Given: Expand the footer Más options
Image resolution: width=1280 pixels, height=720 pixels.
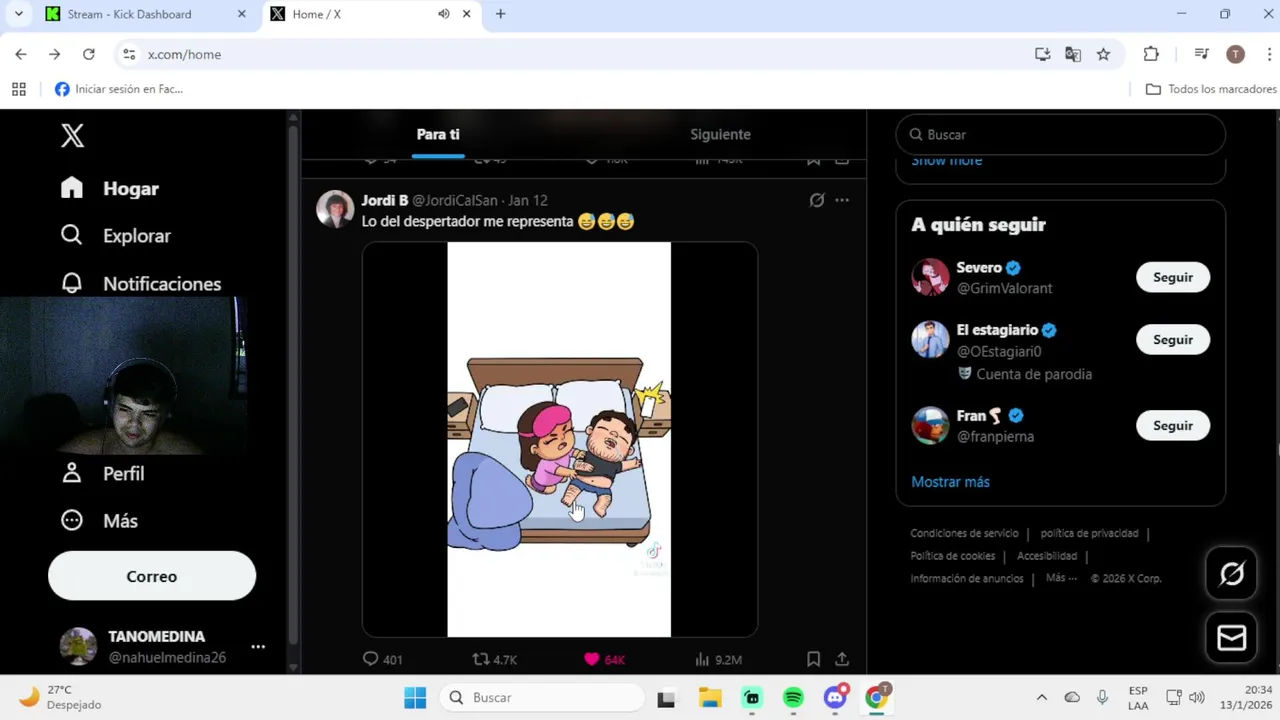Looking at the screenshot, I should (1061, 578).
